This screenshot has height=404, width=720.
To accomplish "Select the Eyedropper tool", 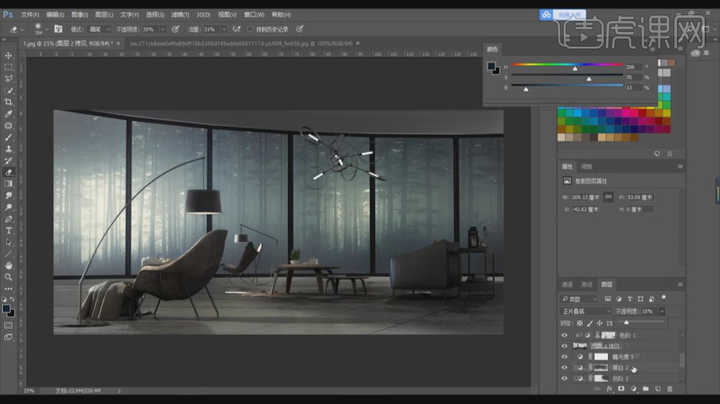I will click(8, 114).
